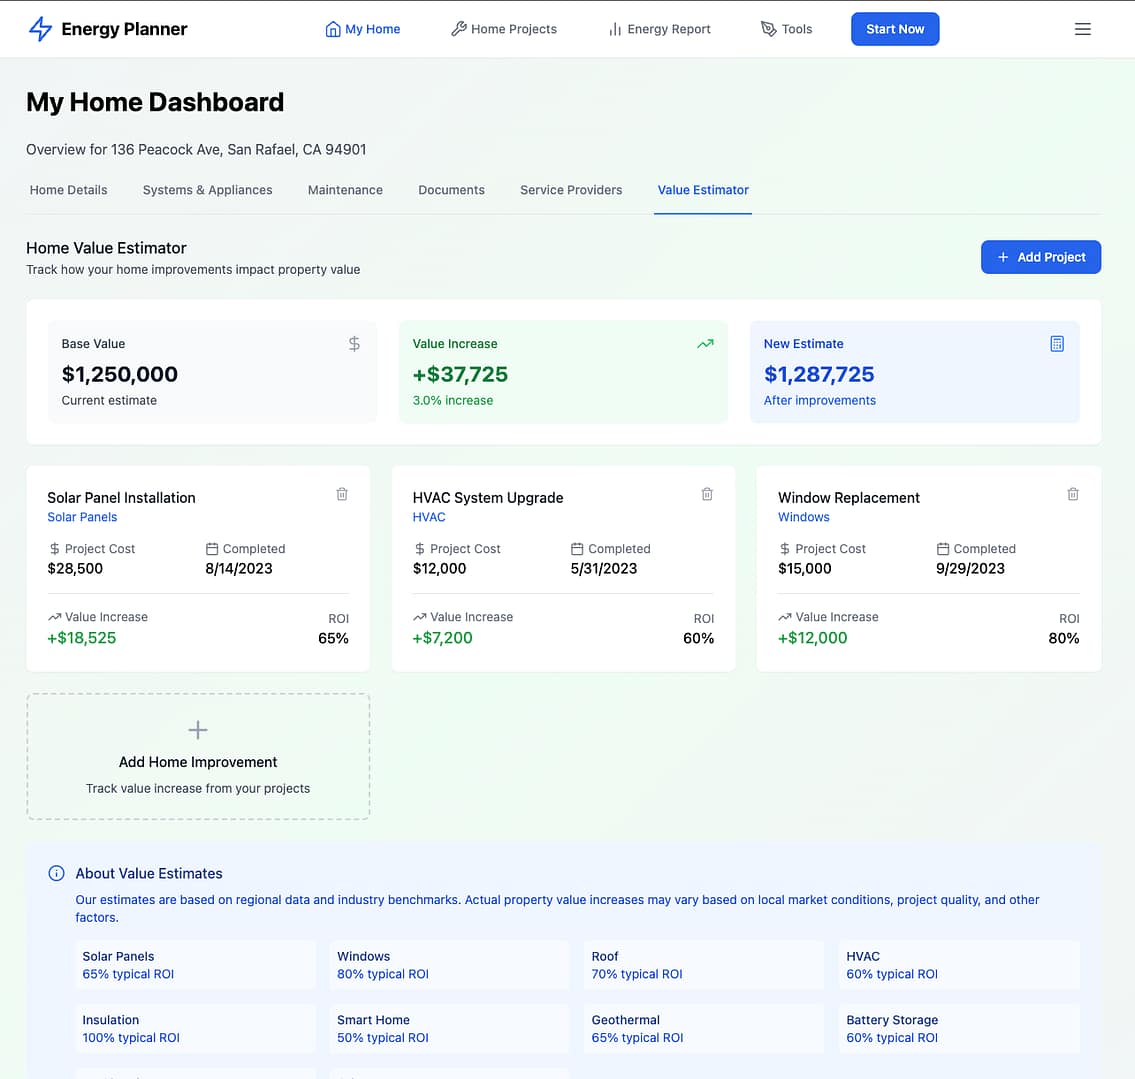Click the Smart Home 50% typical ROI tile
1135x1079 pixels.
[x=450, y=1028]
